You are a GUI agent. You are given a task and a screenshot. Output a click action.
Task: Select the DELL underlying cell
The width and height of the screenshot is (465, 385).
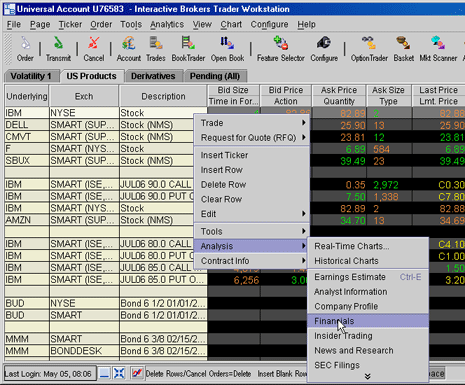coord(27,125)
